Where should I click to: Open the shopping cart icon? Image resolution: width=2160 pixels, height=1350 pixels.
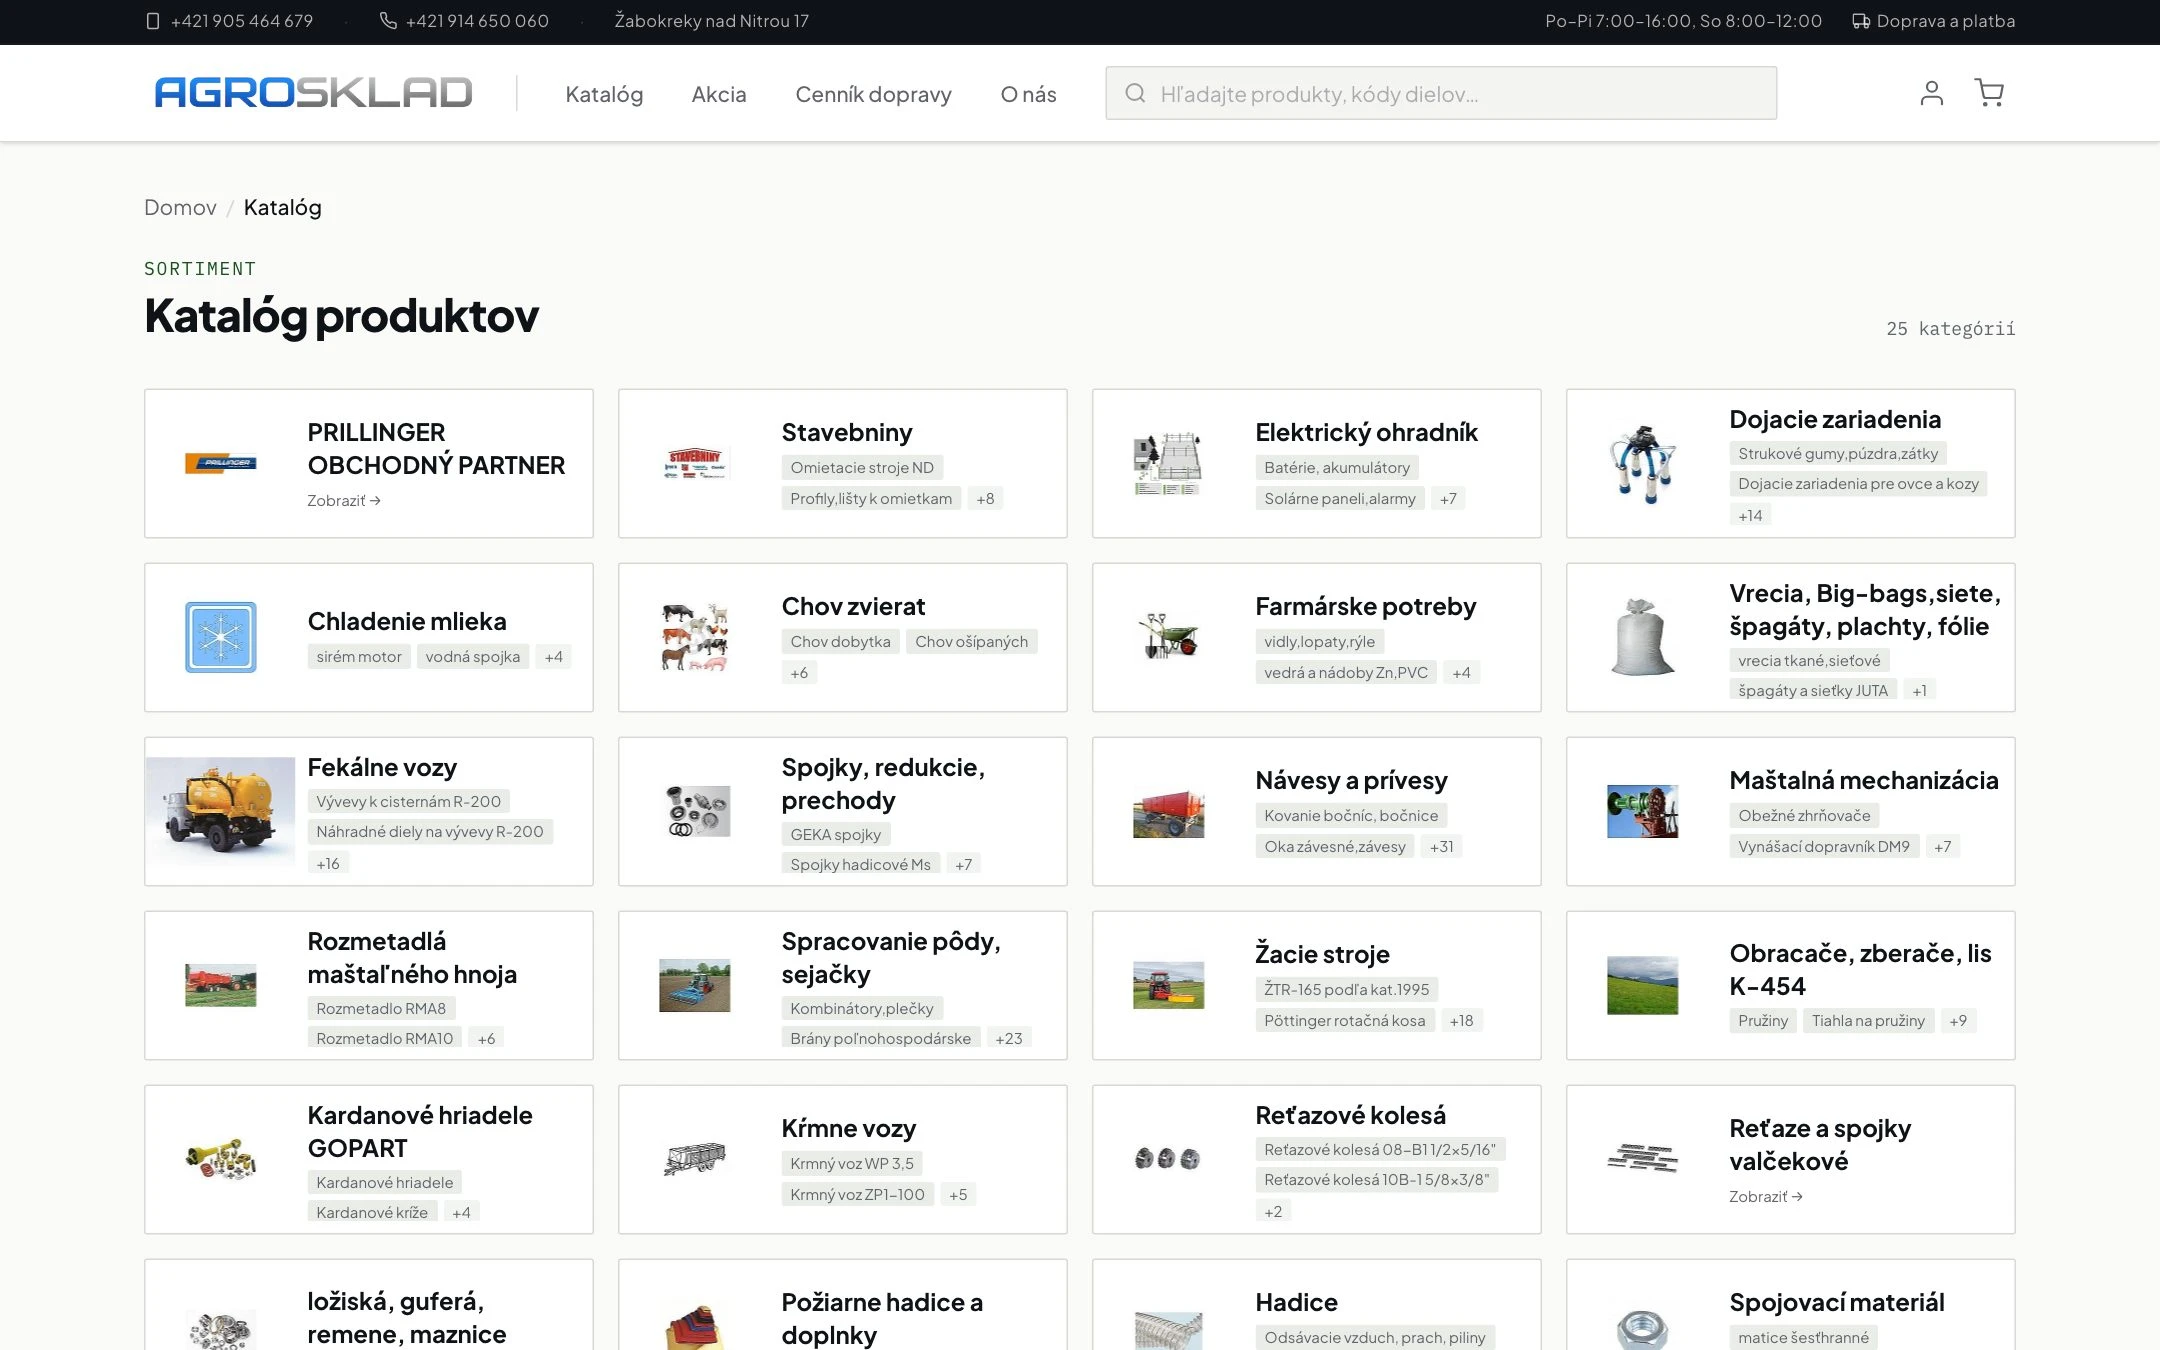coord(1989,93)
